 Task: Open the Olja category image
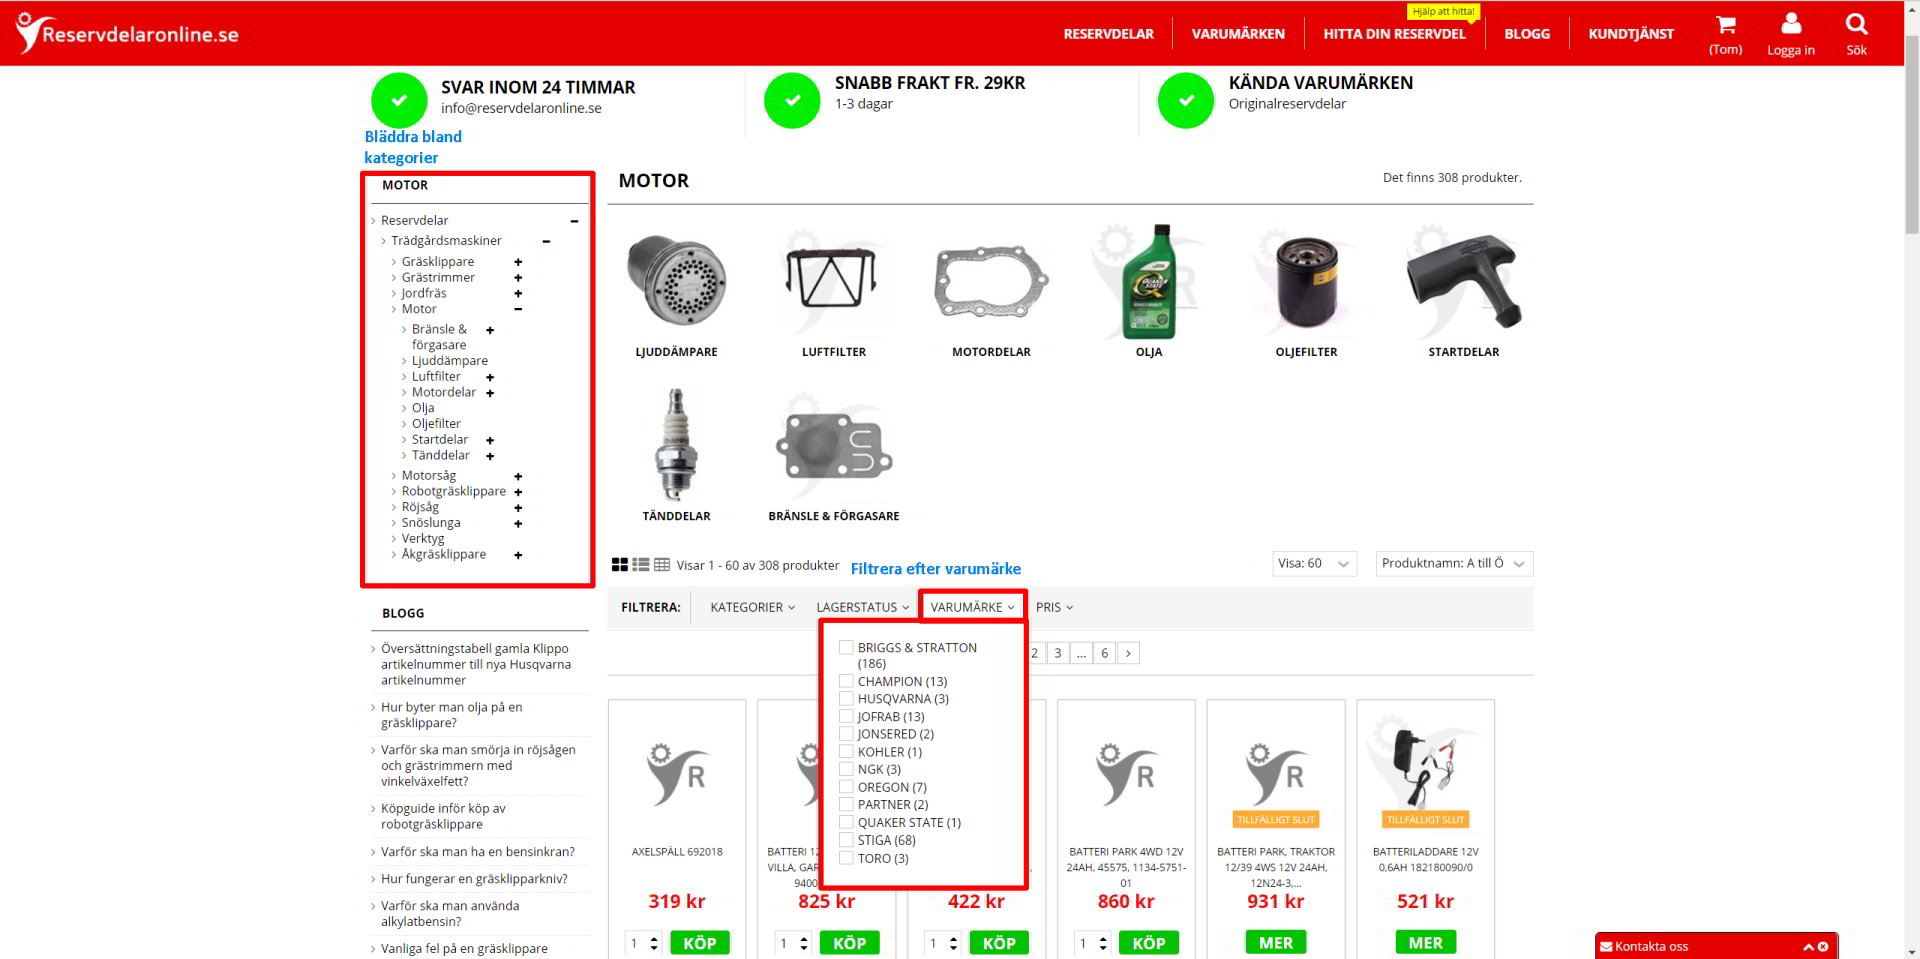pyautogui.click(x=1148, y=282)
